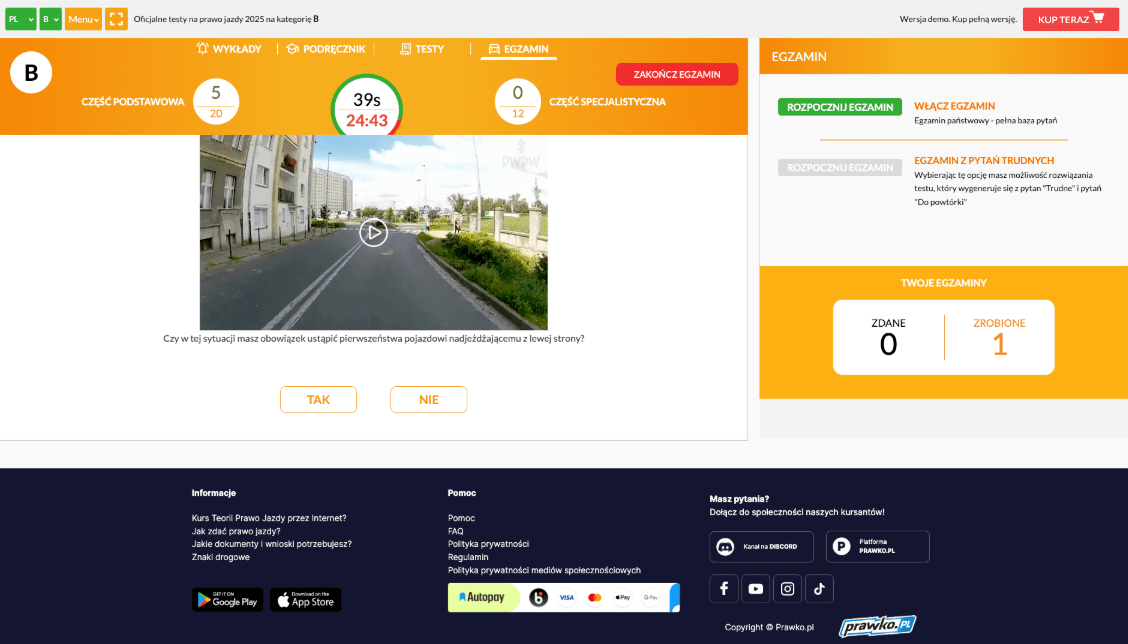Play the exam question video

[x=373, y=232]
